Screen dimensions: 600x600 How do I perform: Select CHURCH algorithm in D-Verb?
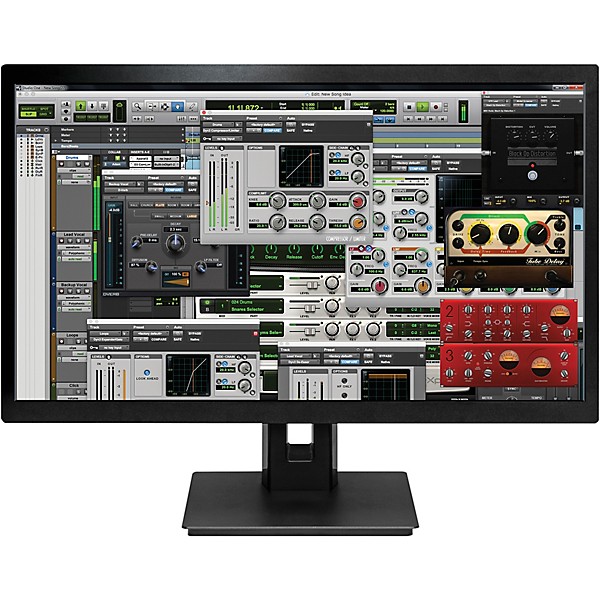tap(147, 205)
